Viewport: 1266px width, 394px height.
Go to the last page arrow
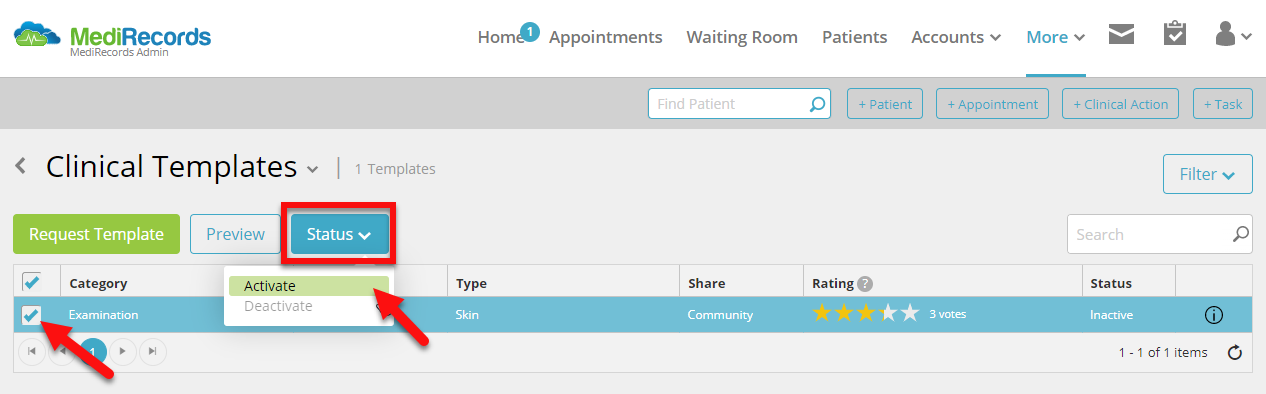[153, 351]
